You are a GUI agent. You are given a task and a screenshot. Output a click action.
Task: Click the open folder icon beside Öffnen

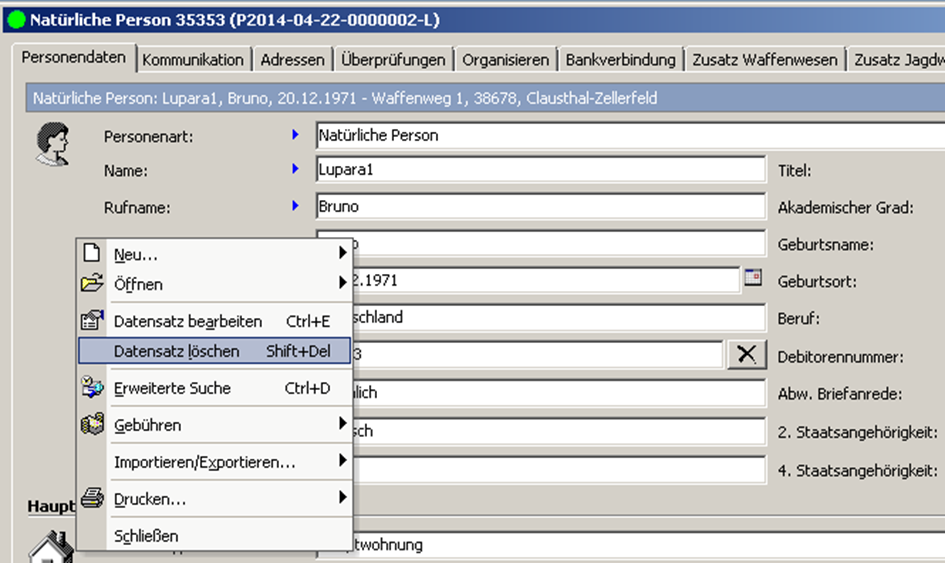pos(92,284)
